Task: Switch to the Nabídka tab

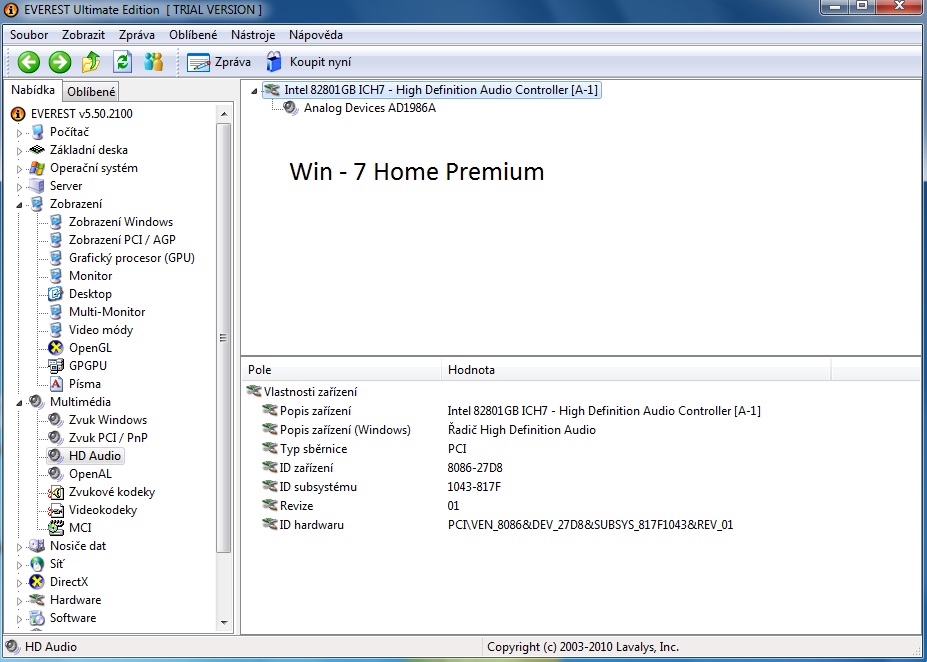Action: (33, 90)
